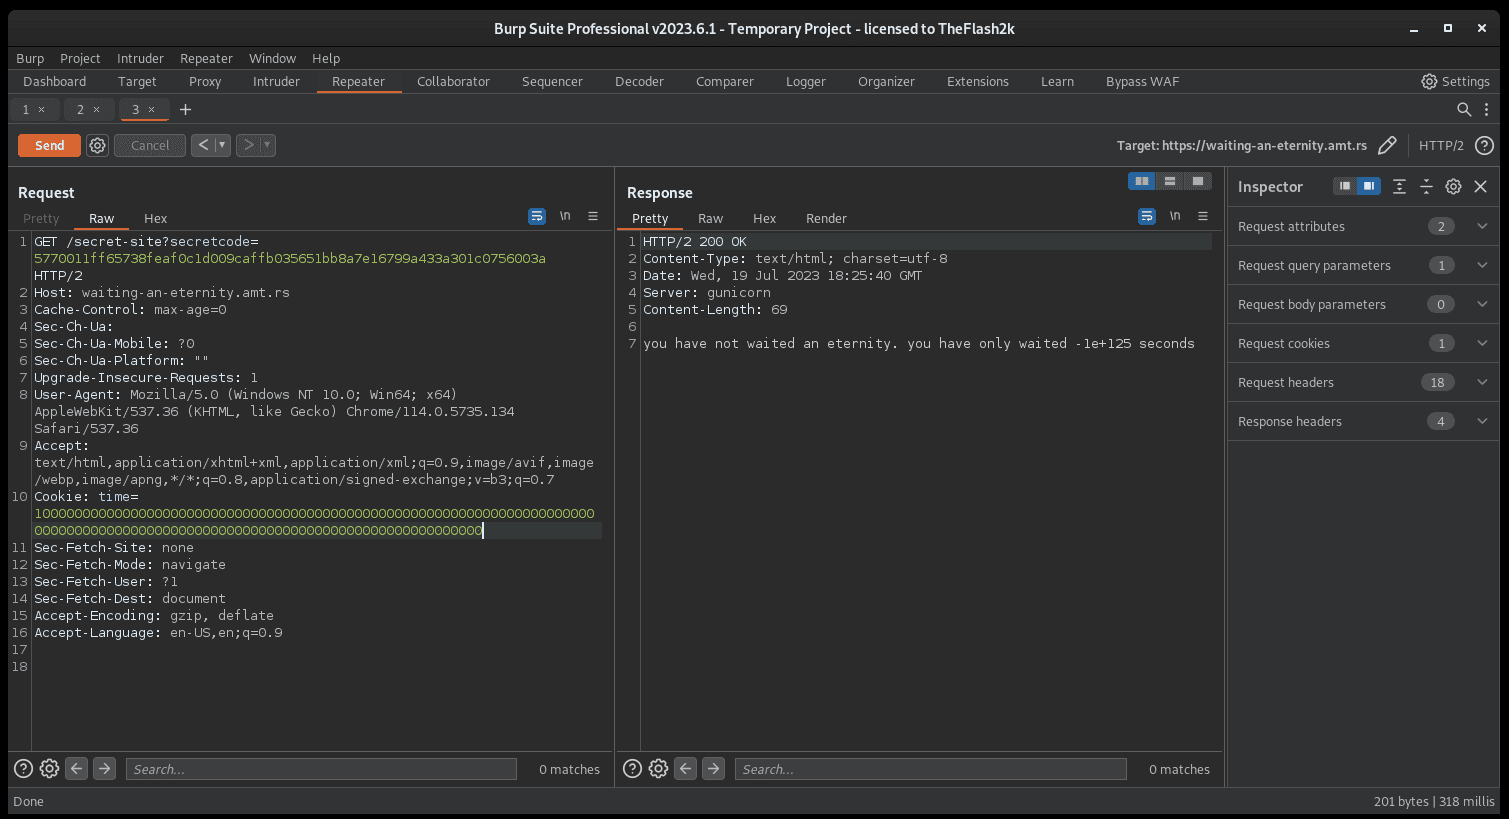Open the history back dropdown arrow
This screenshot has width=1509, height=819.
[222, 145]
